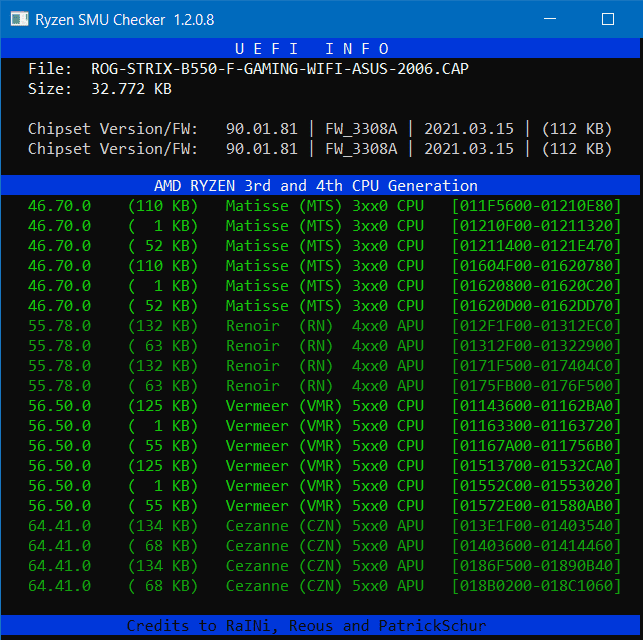The width and height of the screenshot is (643, 640).
Task: Click the 'AMD RYZEN 3rd and 4th CPU Generation' header
Action: point(316,186)
